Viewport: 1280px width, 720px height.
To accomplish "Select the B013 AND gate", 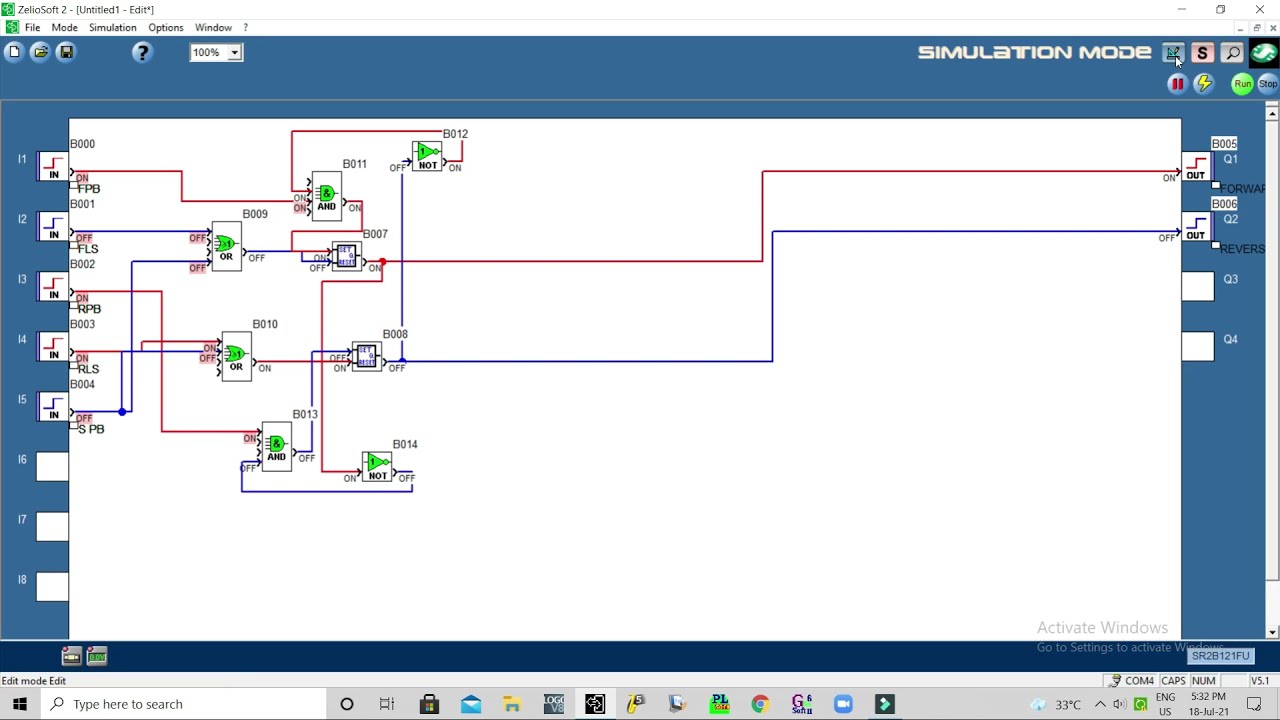I will [x=276, y=447].
